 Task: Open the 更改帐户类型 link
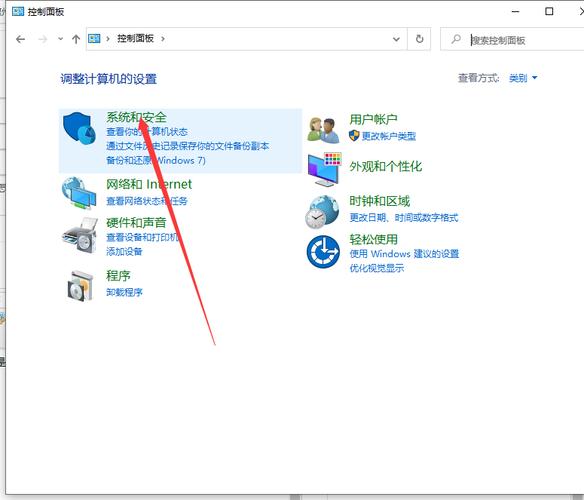click(x=388, y=136)
